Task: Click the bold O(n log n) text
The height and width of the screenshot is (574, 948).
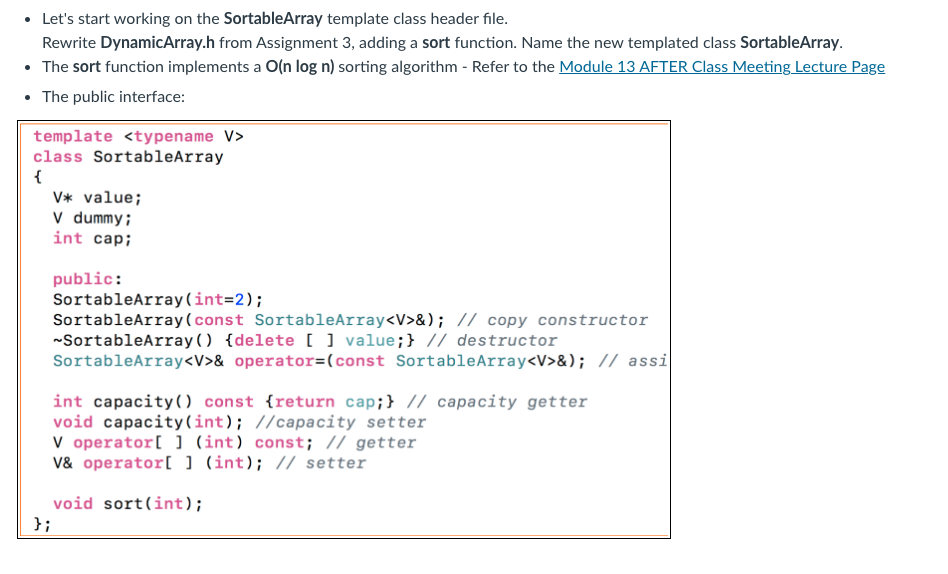Action: point(300,67)
